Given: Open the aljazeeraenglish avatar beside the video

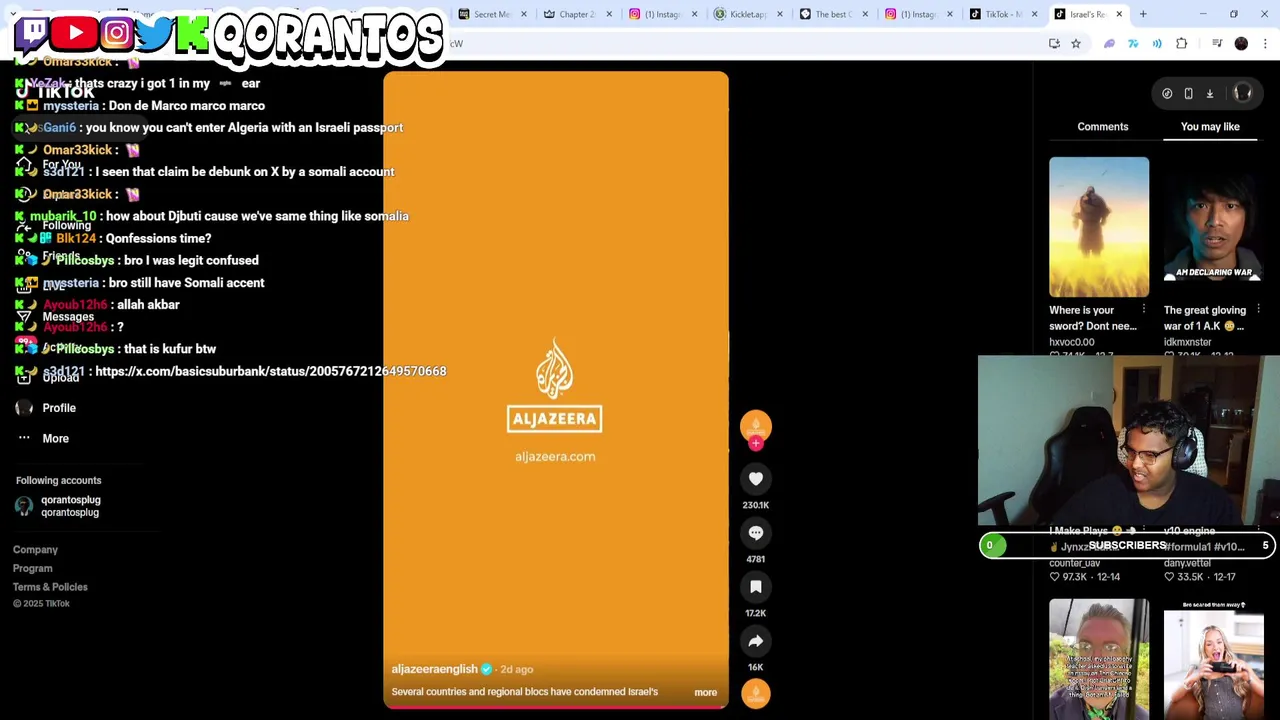Looking at the screenshot, I should [x=756, y=425].
